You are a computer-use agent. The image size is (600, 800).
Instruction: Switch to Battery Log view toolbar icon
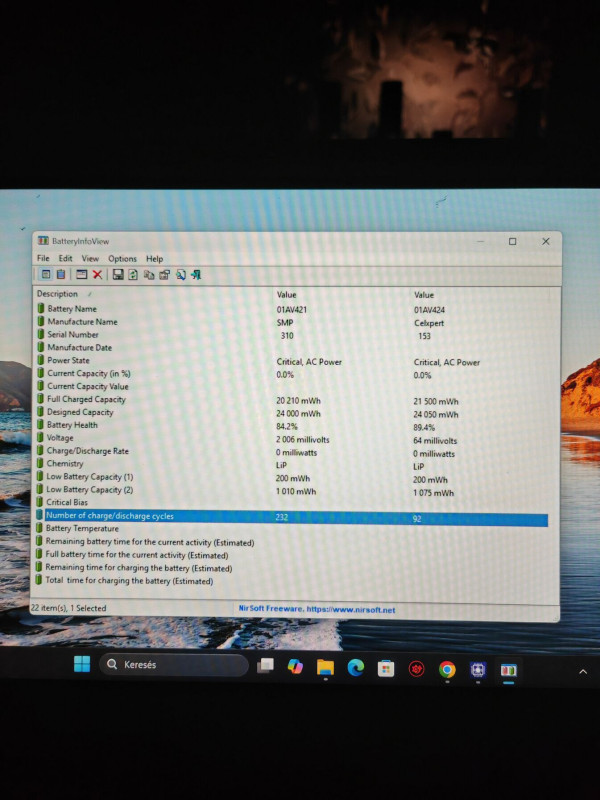tap(61, 274)
